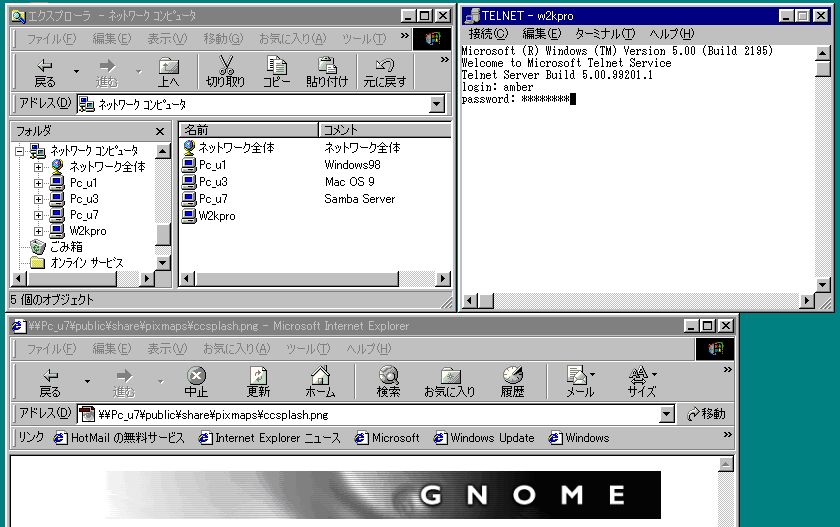Click the 移動 Go button in Internet Explorer
This screenshot has height=527, width=840.
[706, 414]
